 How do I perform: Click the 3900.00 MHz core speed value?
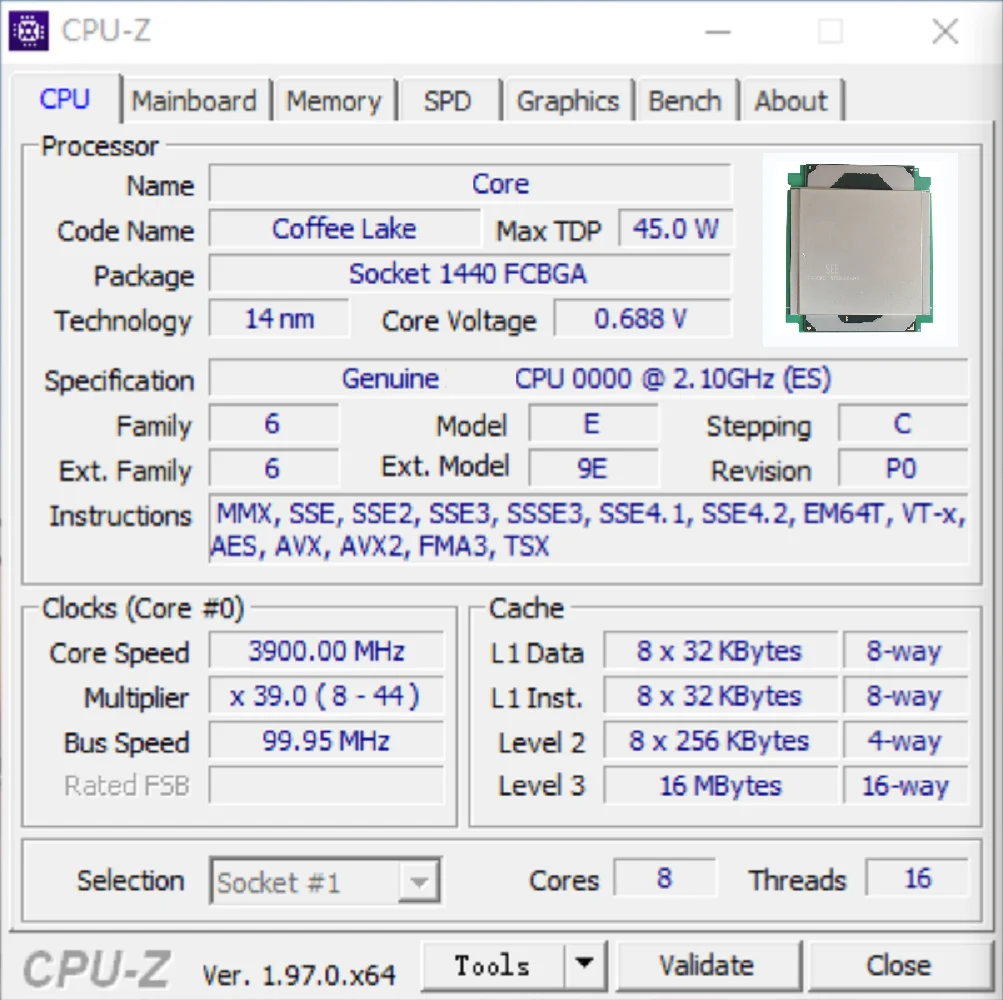point(326,651)
